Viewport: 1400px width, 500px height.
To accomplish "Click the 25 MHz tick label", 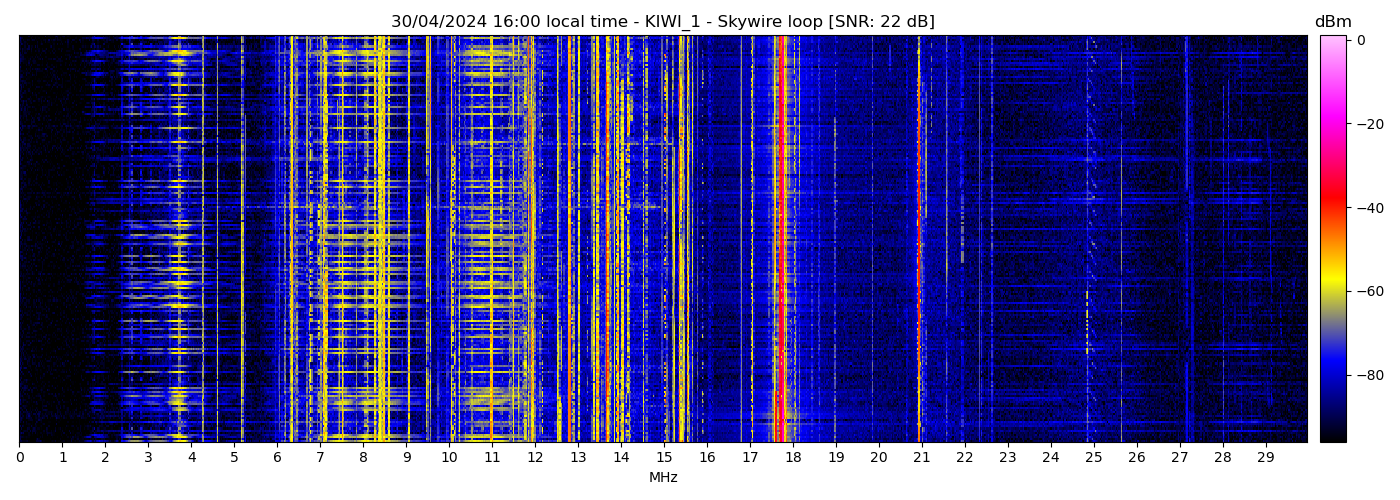I will pos(1093,457).
